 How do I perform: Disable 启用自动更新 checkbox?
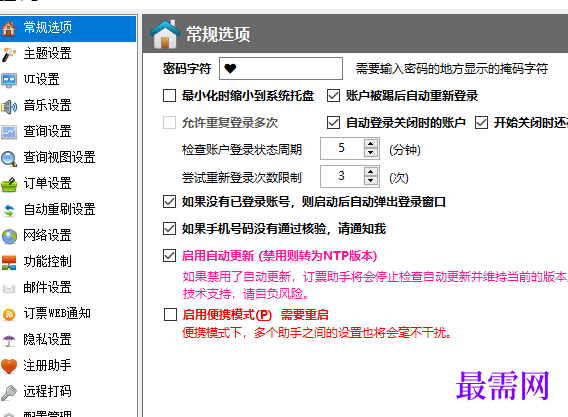click(170, 256)
